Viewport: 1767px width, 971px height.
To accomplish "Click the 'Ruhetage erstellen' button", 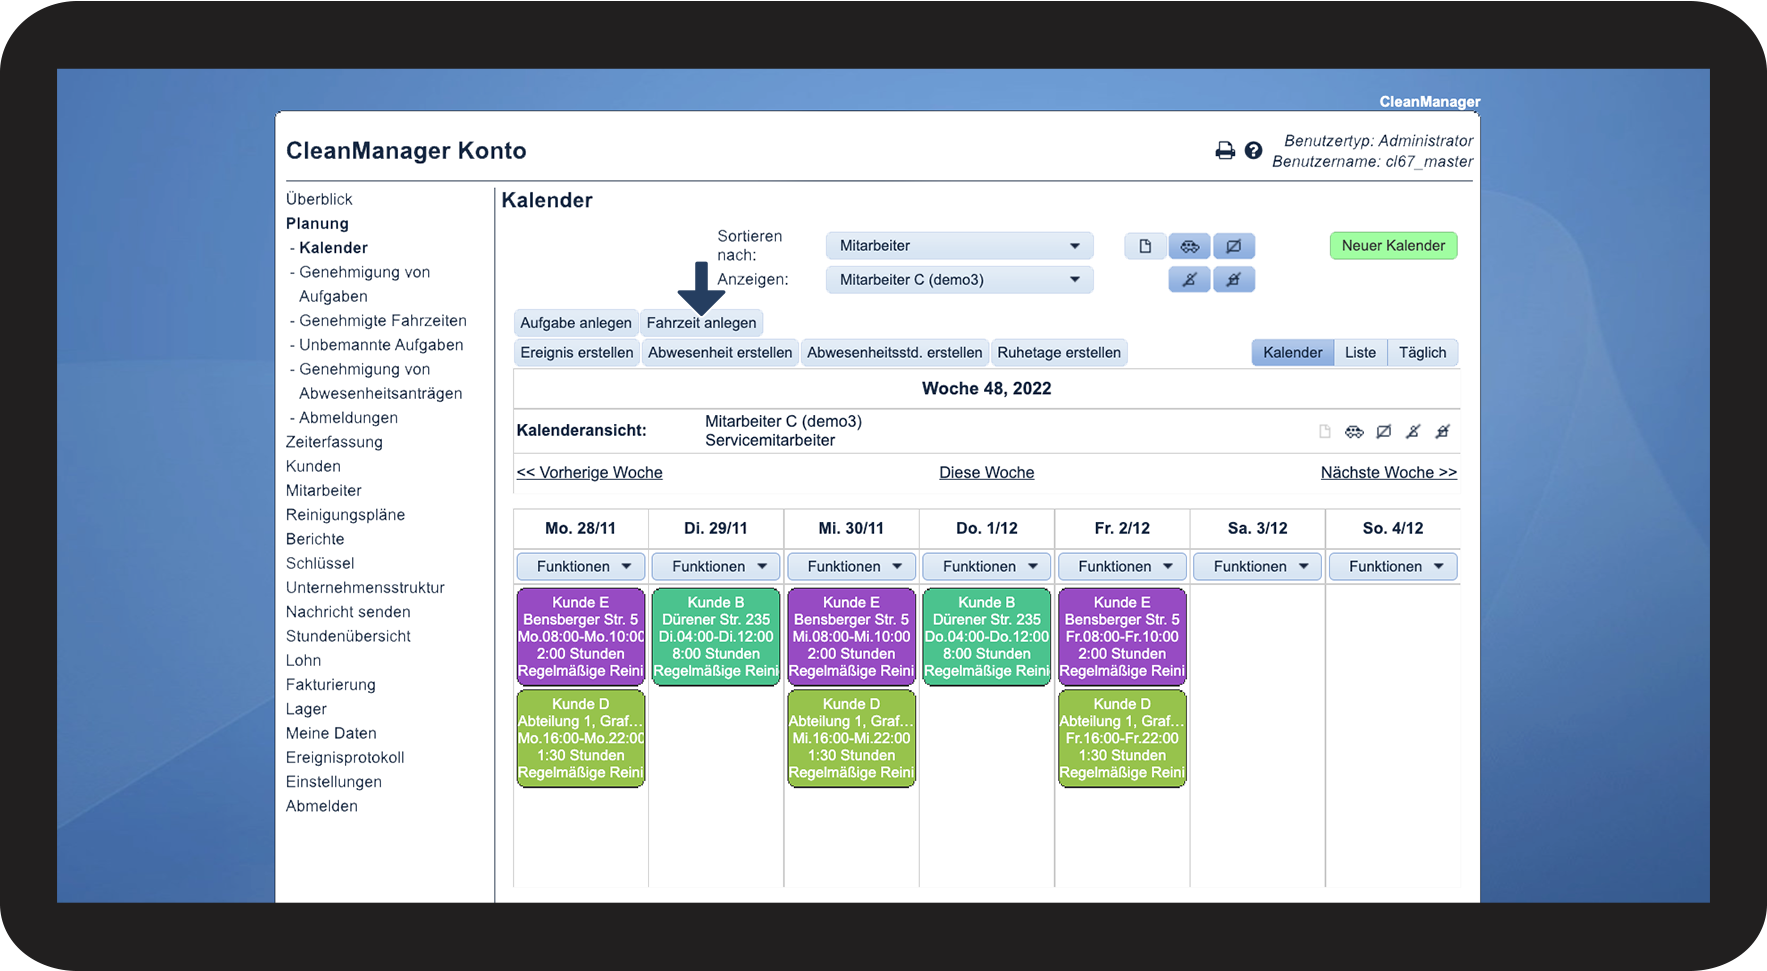I will [x=1059, y=353].
